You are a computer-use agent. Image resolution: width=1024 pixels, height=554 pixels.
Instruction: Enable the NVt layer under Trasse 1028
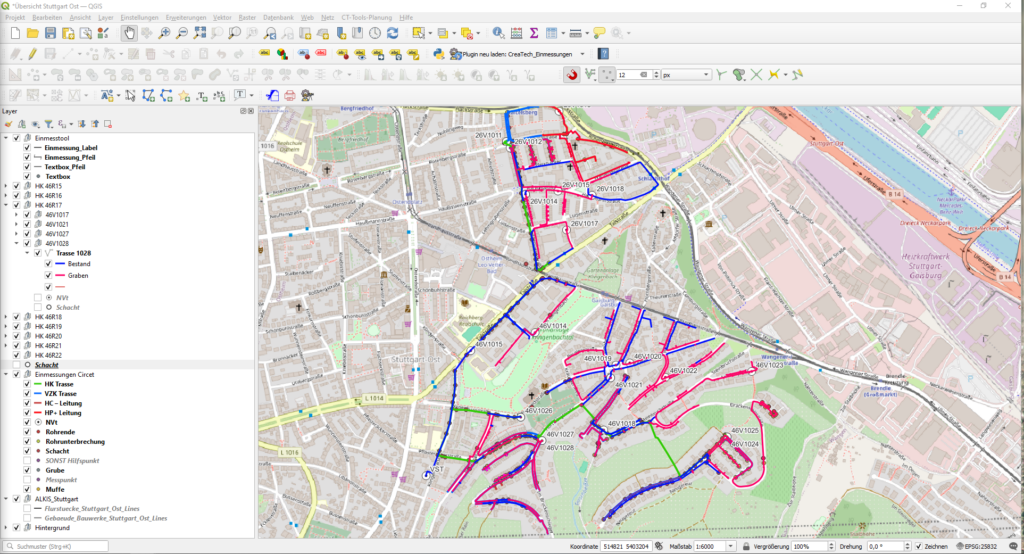(x=38, y=298)
